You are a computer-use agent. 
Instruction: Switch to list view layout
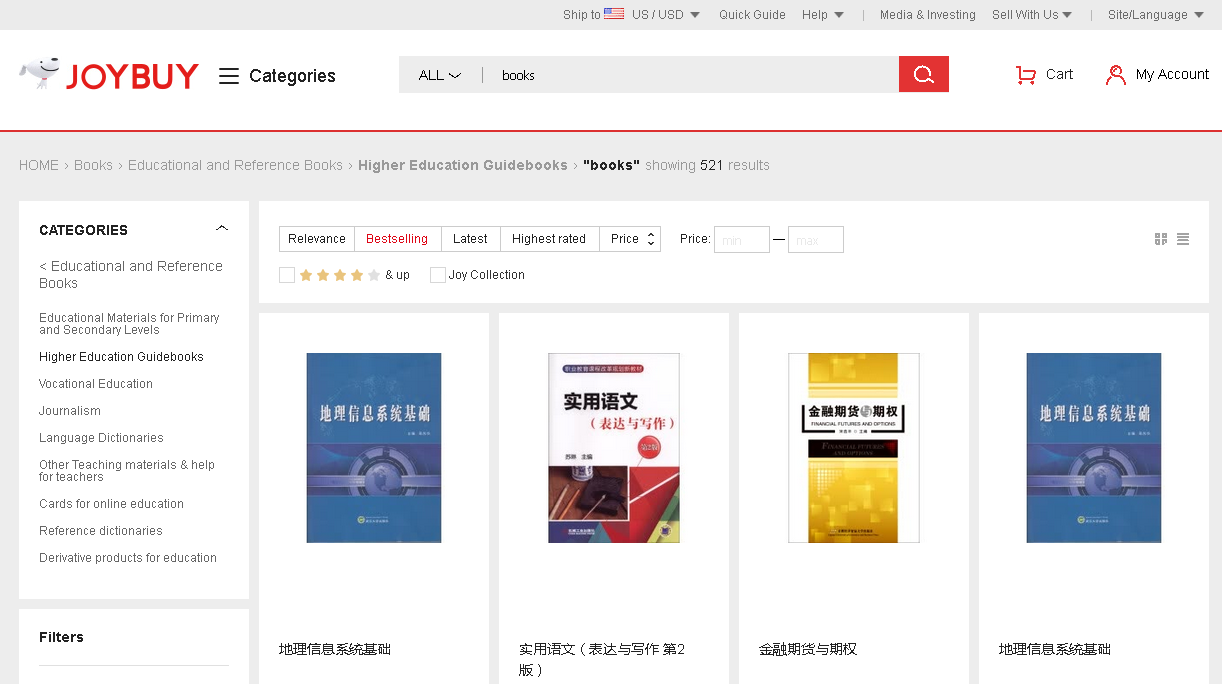(x=1183, y=239)
